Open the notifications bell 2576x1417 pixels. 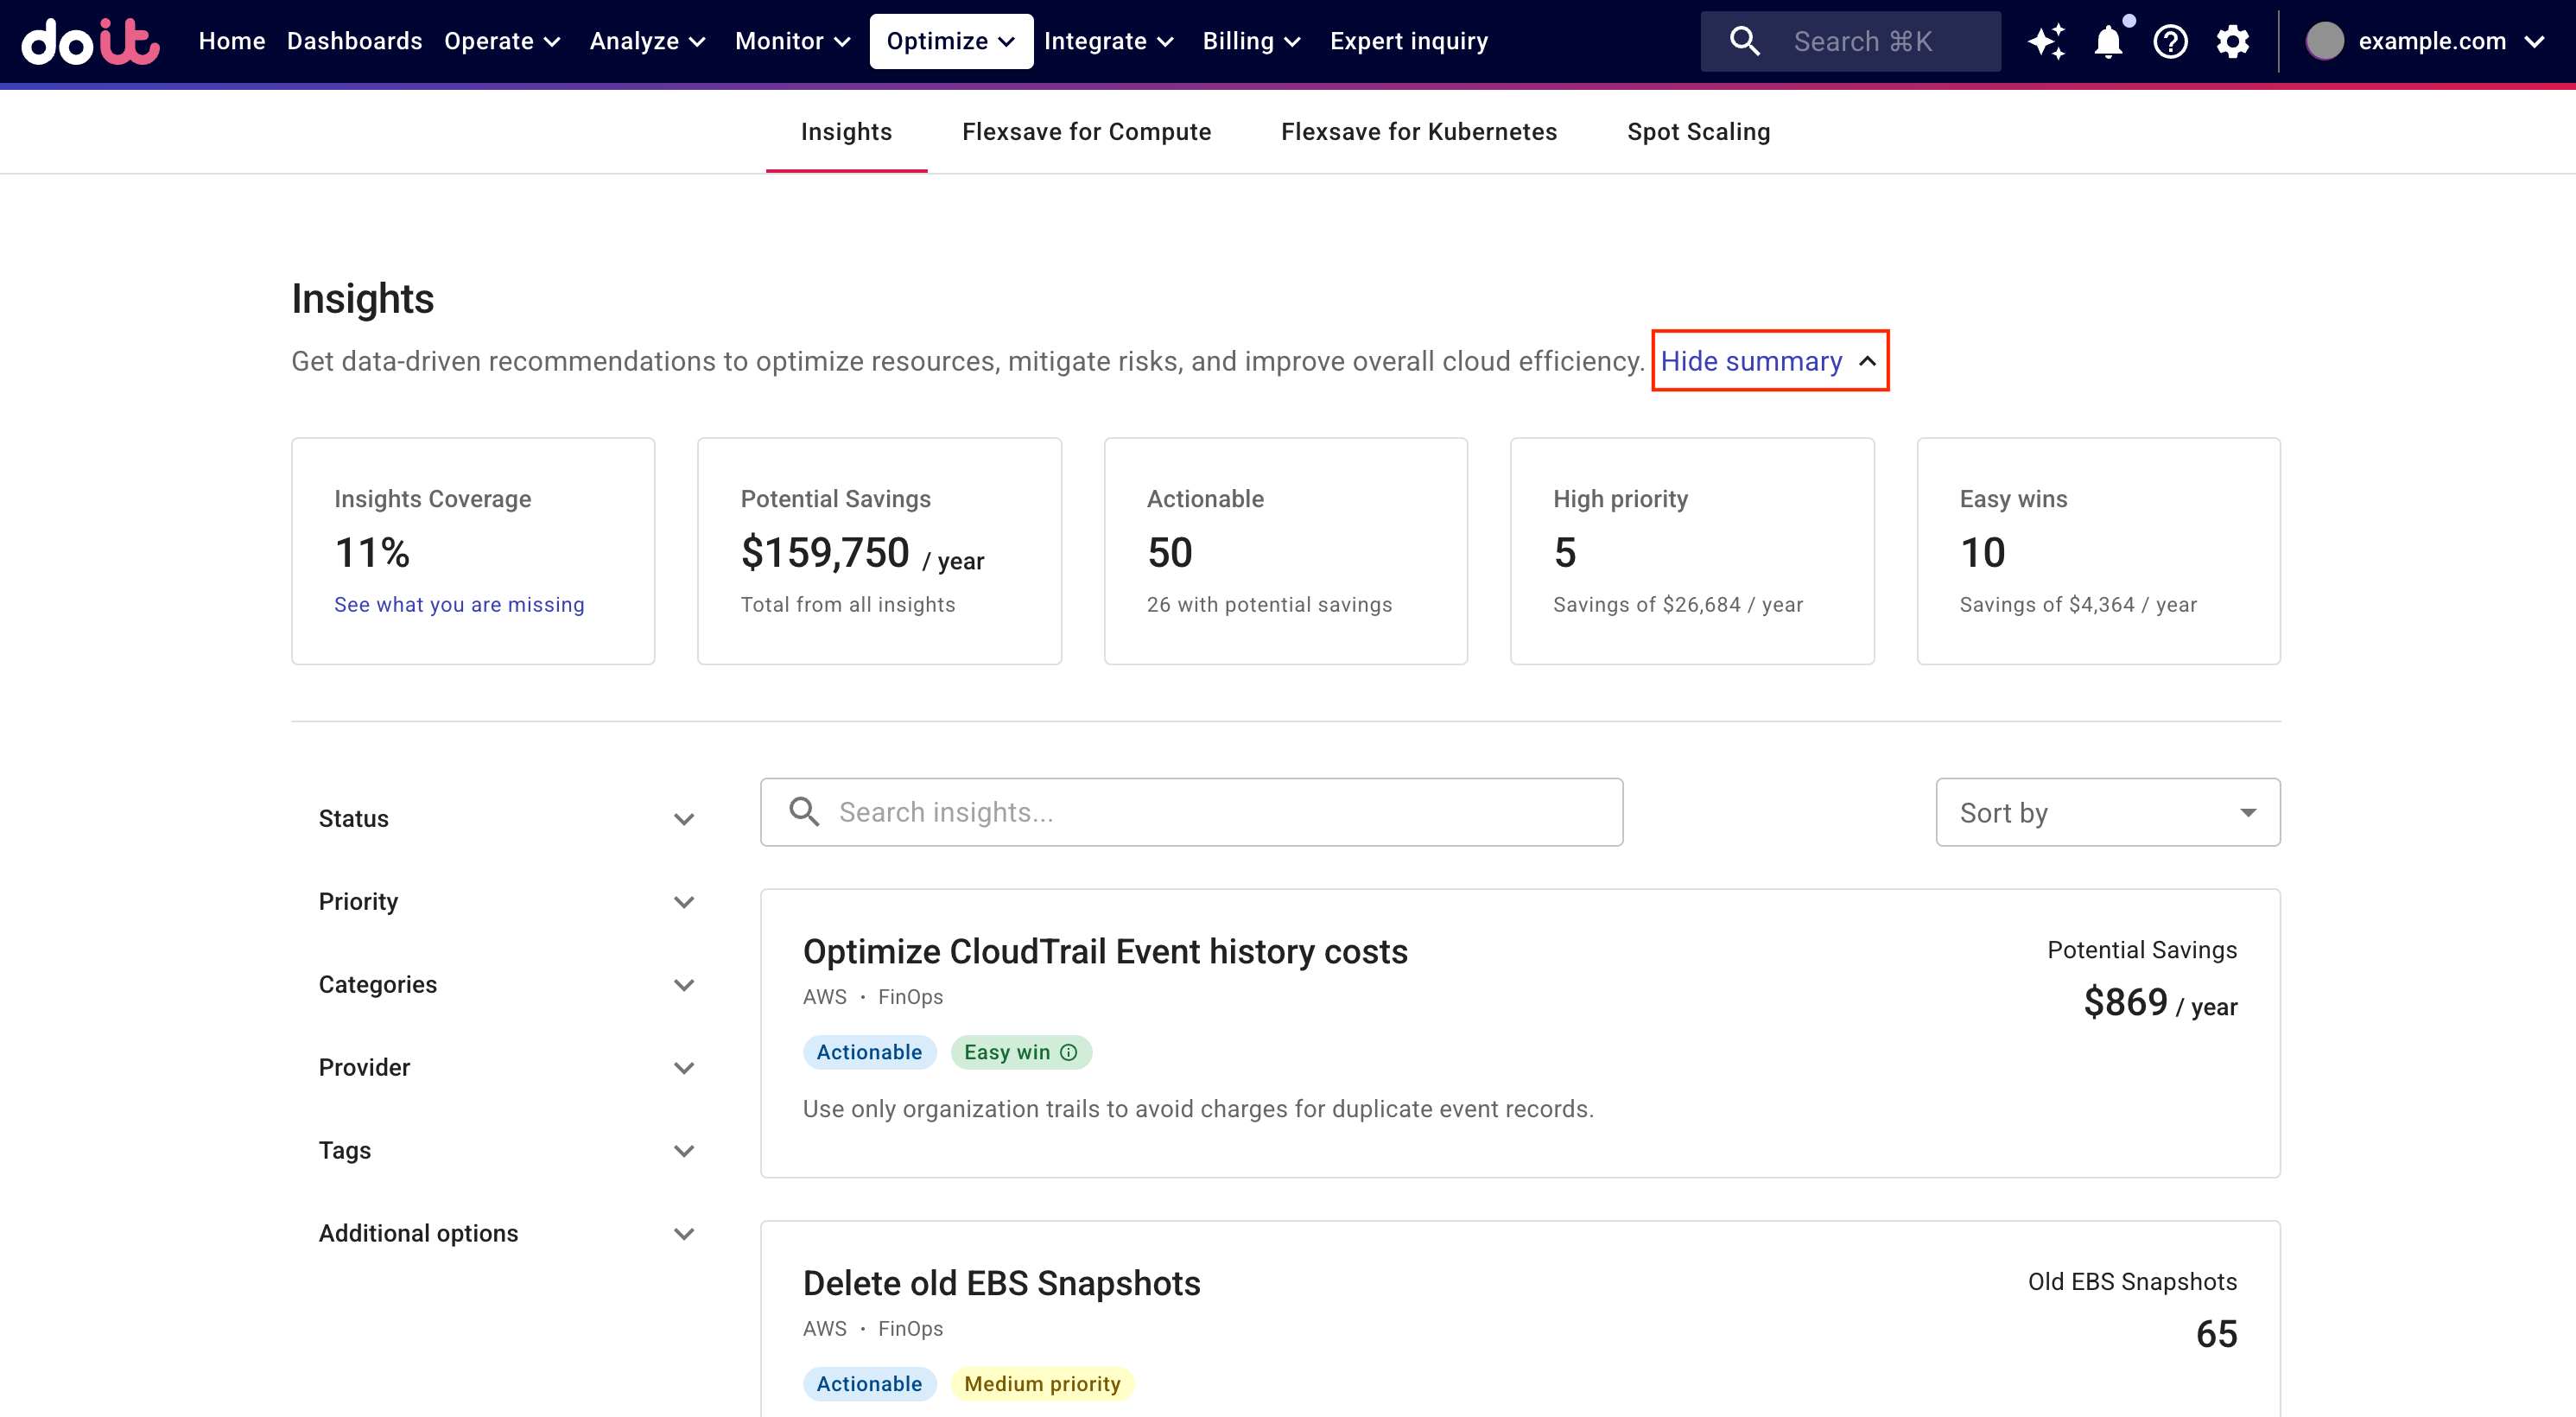[2108, 41]
